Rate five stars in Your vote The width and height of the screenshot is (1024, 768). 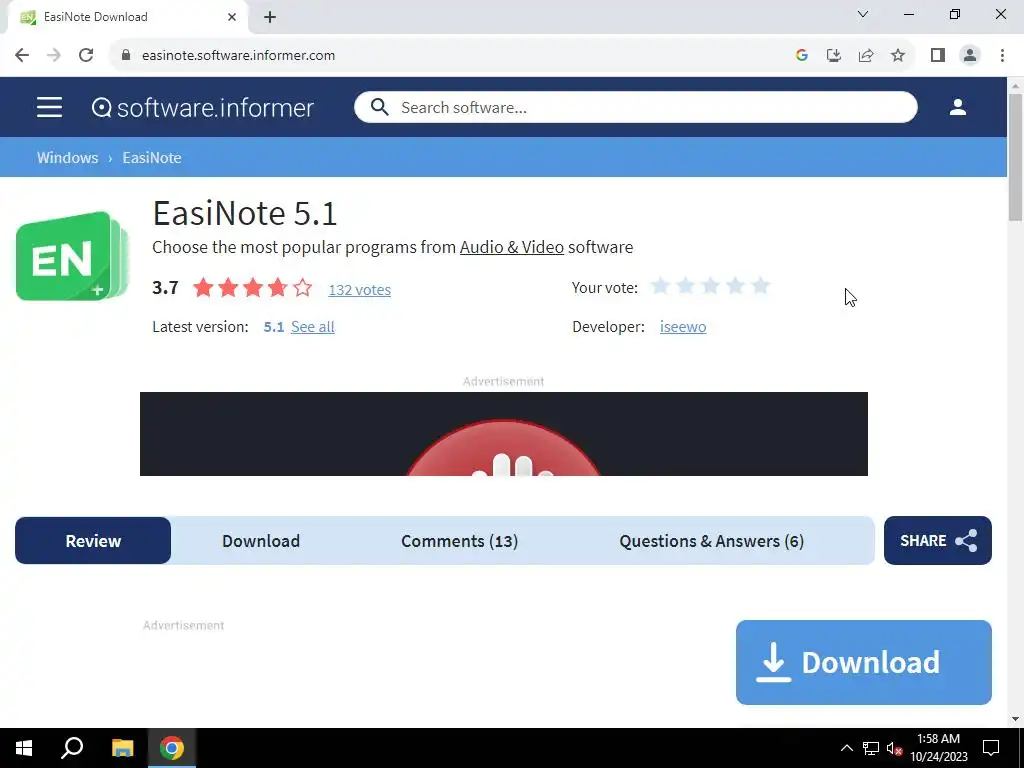(760, 286)
